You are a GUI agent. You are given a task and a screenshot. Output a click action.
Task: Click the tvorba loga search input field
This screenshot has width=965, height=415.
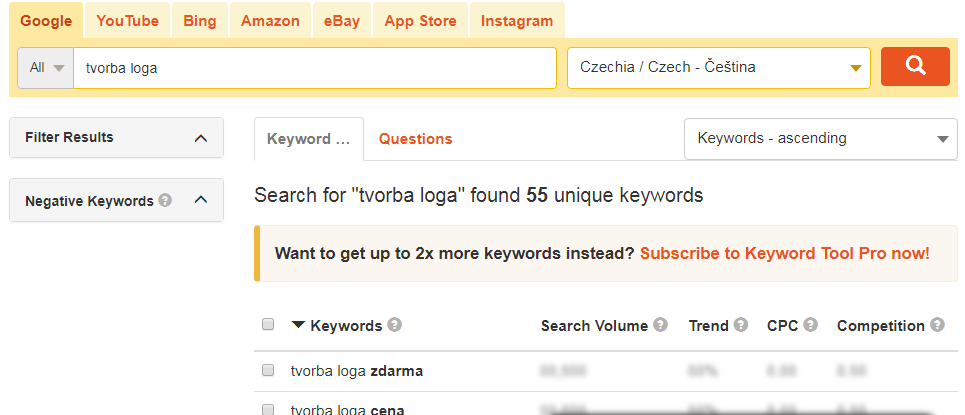[314, 68]
